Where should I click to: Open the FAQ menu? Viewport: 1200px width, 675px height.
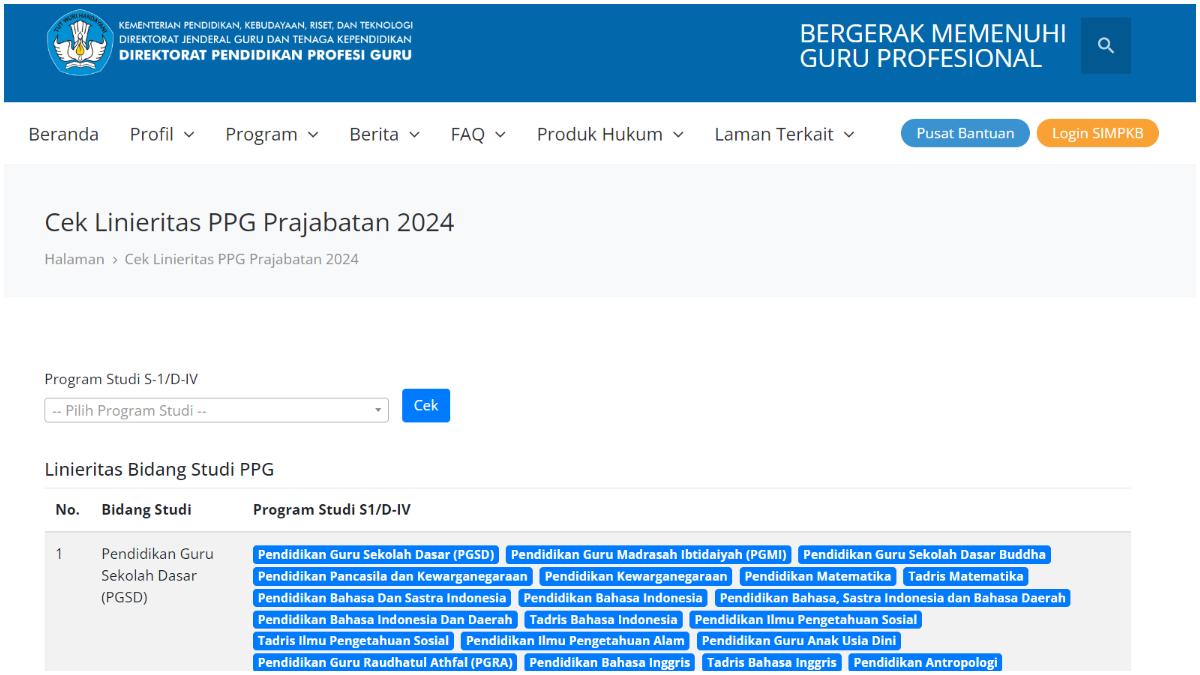478,134
